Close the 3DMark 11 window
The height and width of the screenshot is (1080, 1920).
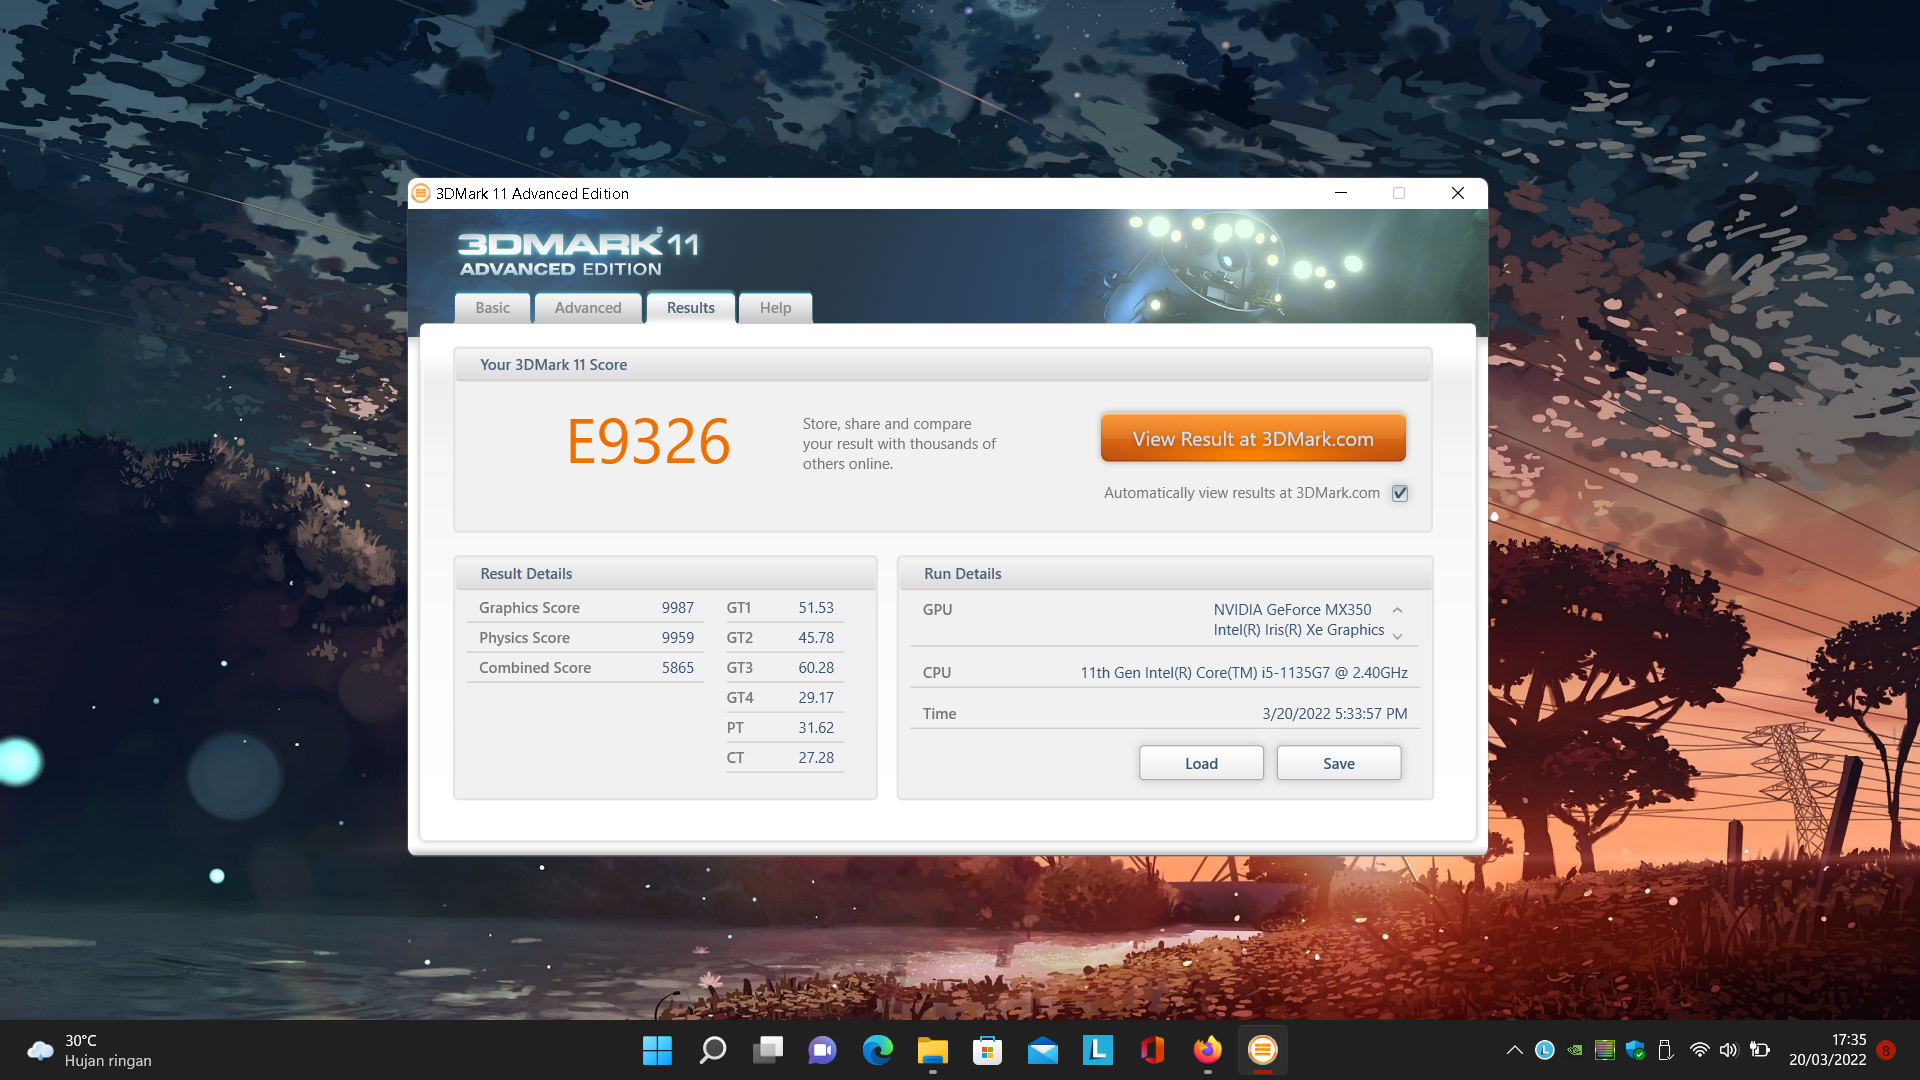click(x=1458, y=193)
